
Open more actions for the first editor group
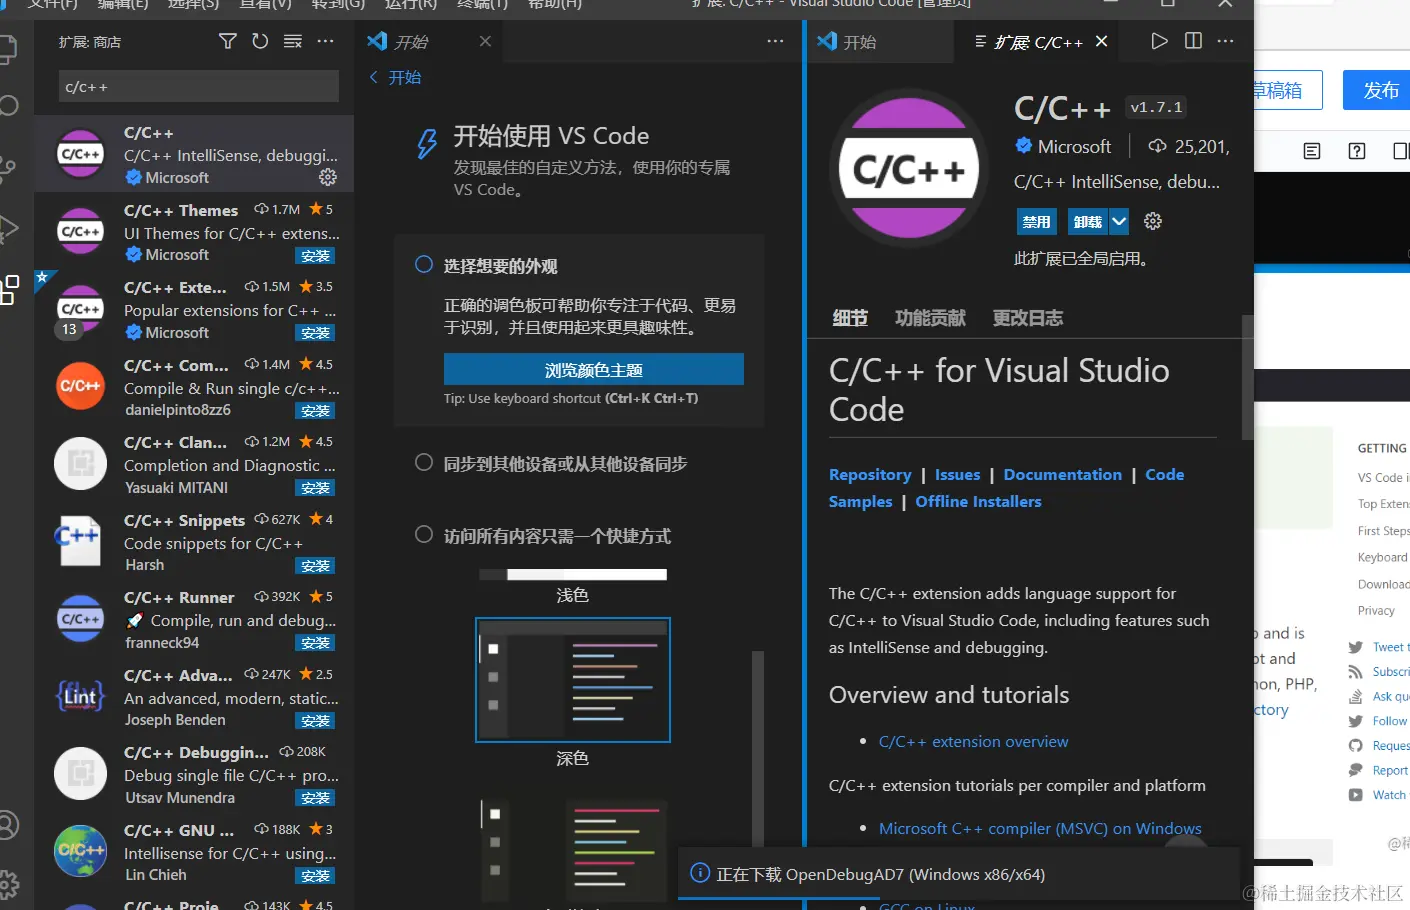(775, 41)
